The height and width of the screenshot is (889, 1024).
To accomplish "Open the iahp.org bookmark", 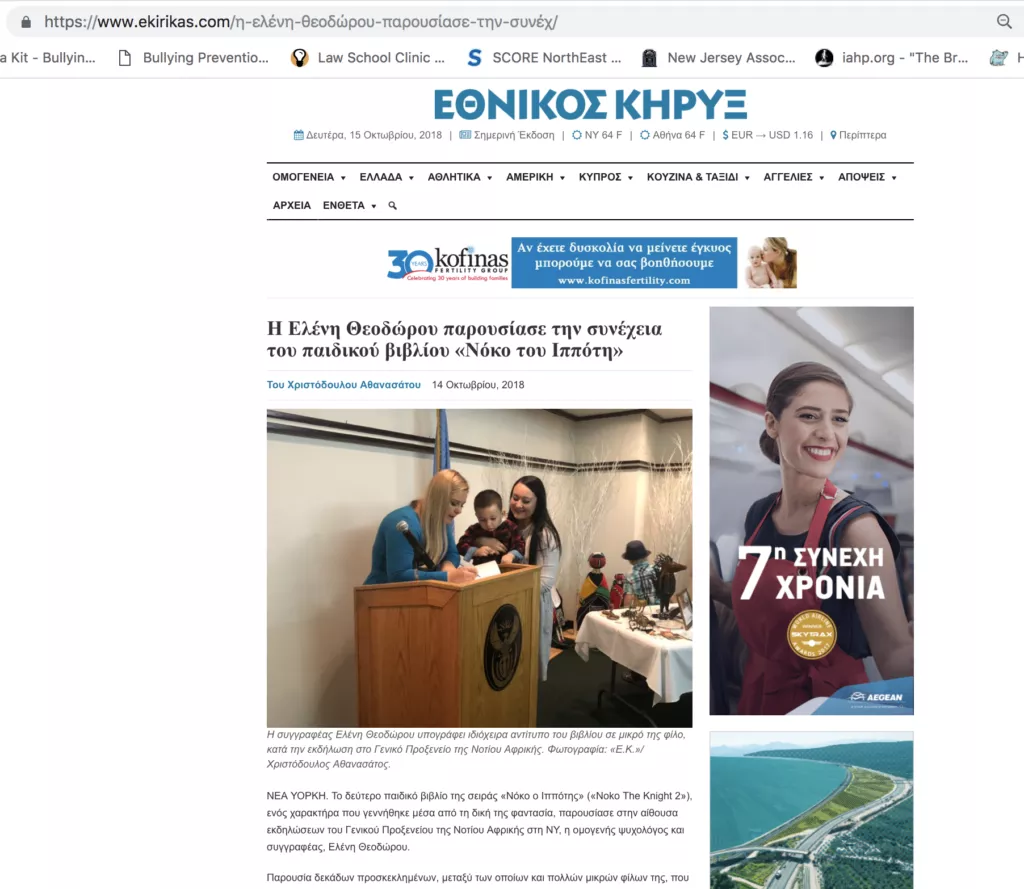I will pos(891,57).
